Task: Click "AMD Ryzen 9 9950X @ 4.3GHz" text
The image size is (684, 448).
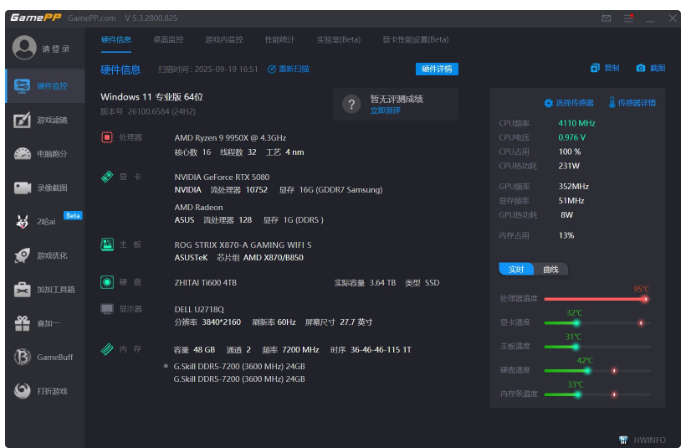Action: point(230,138)
